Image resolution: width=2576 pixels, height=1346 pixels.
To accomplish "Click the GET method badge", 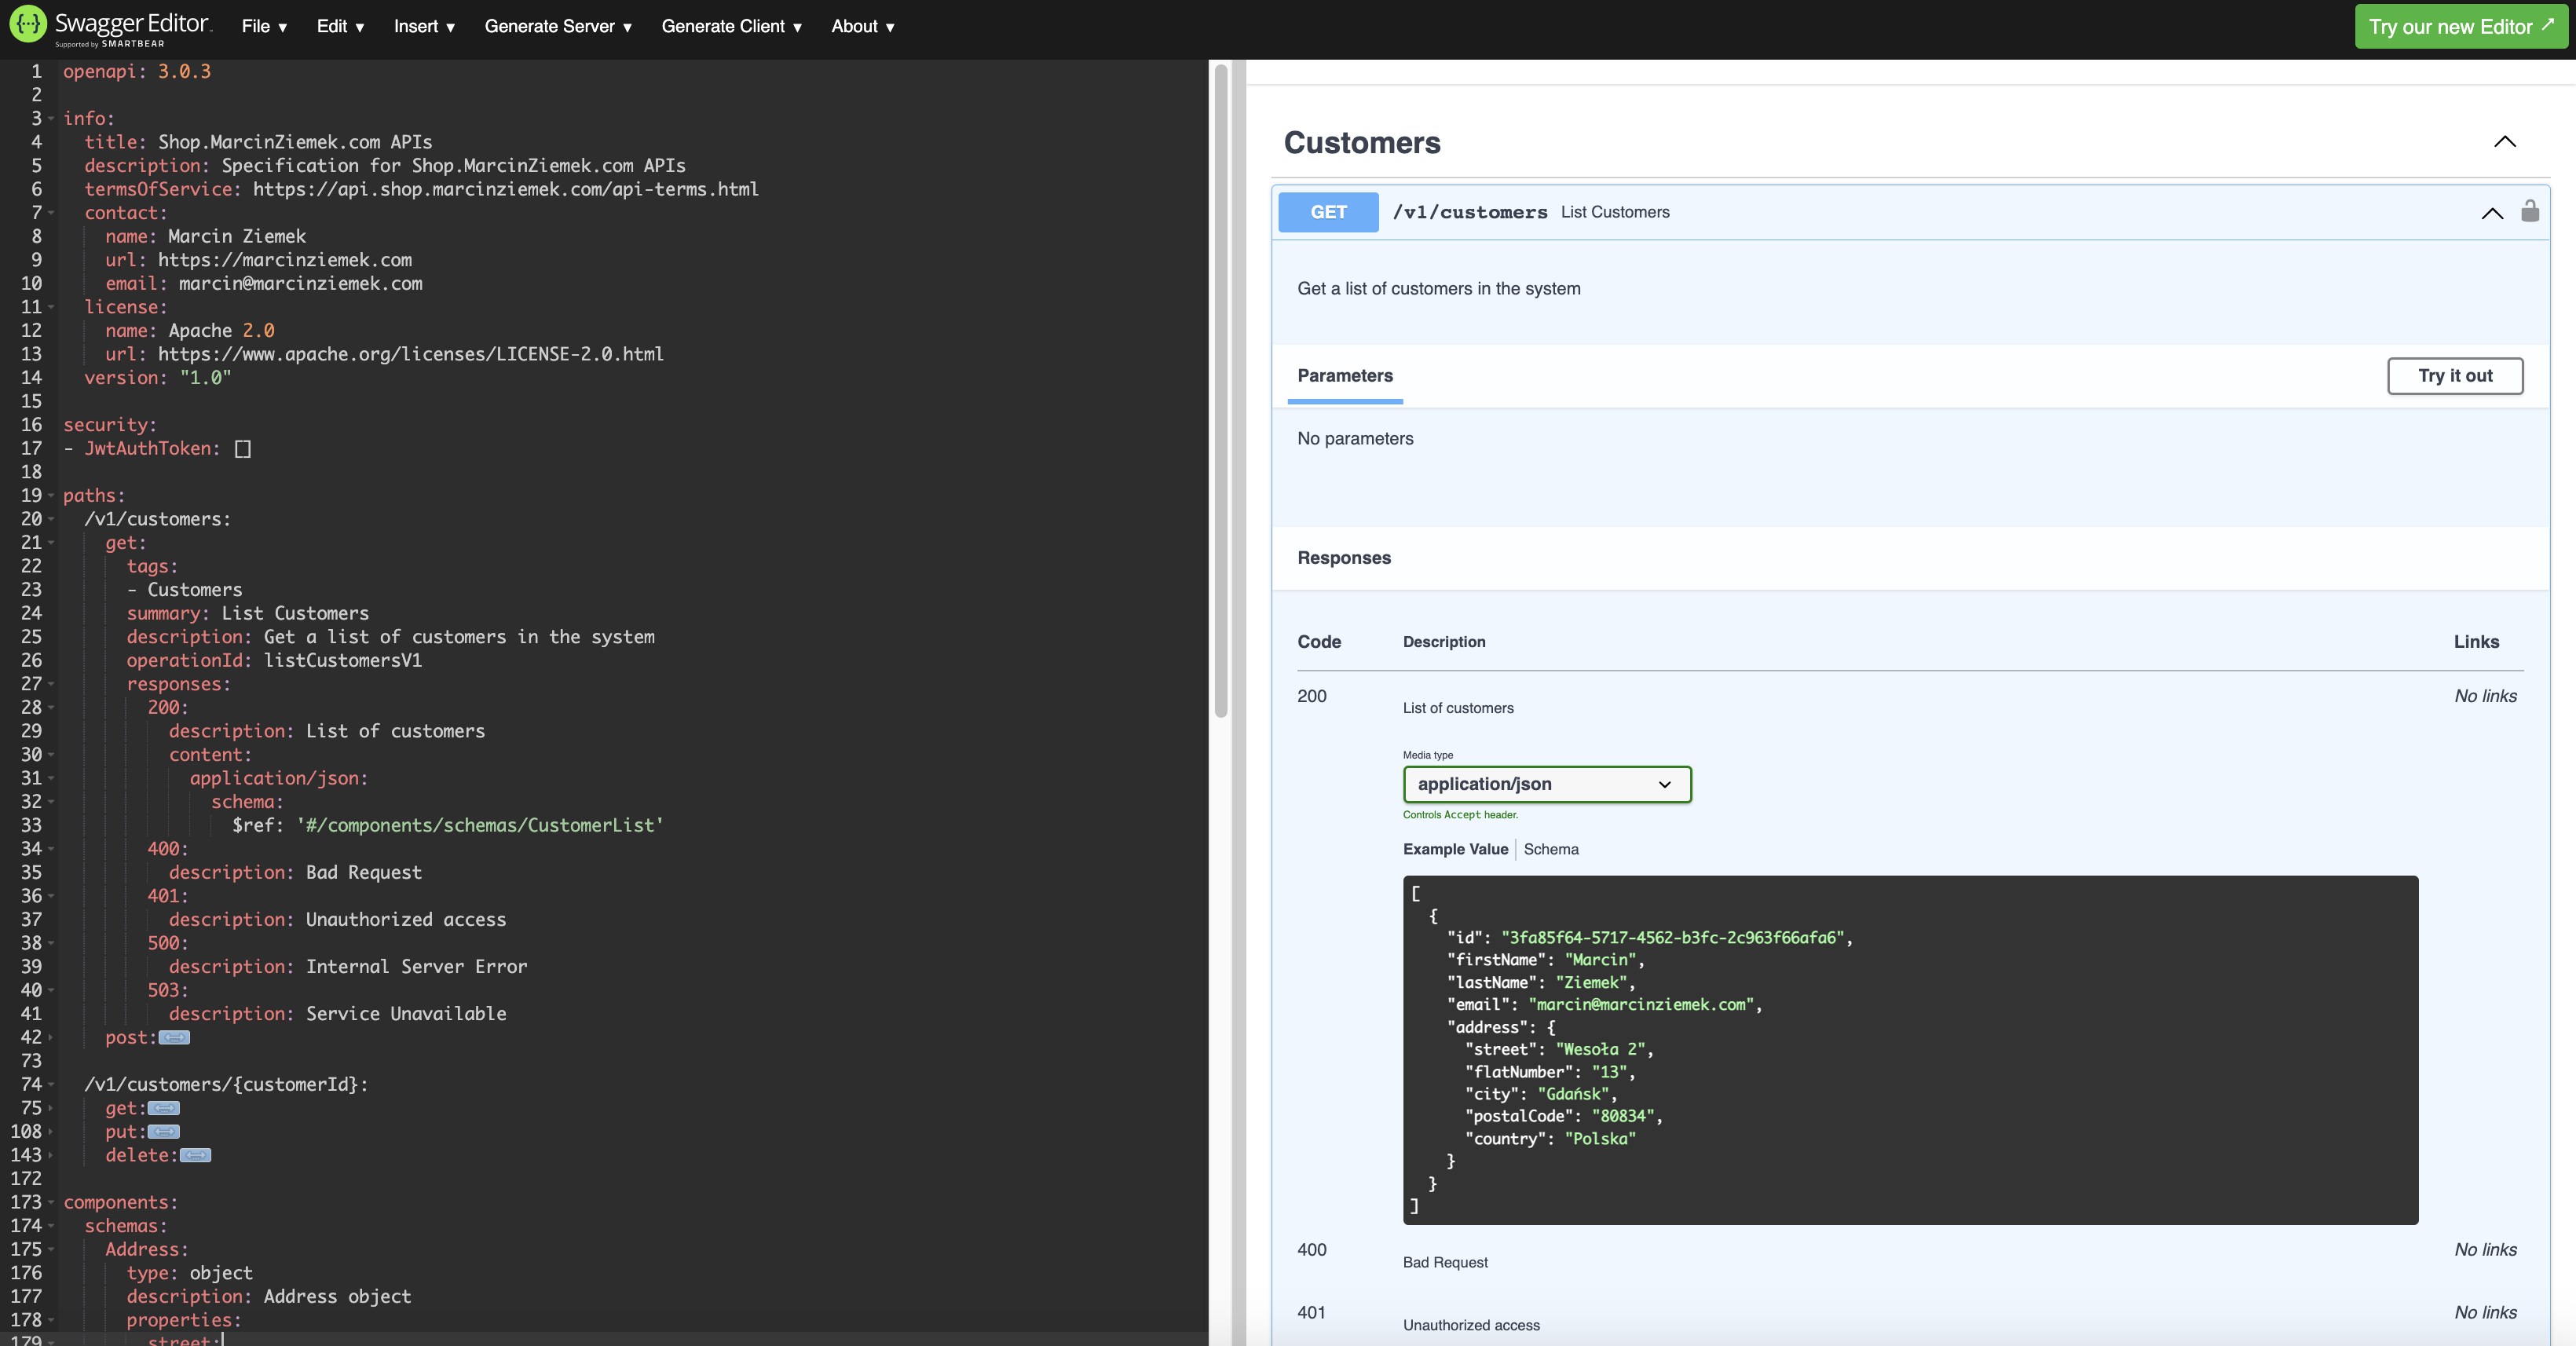I will (x=1328, y=212).
